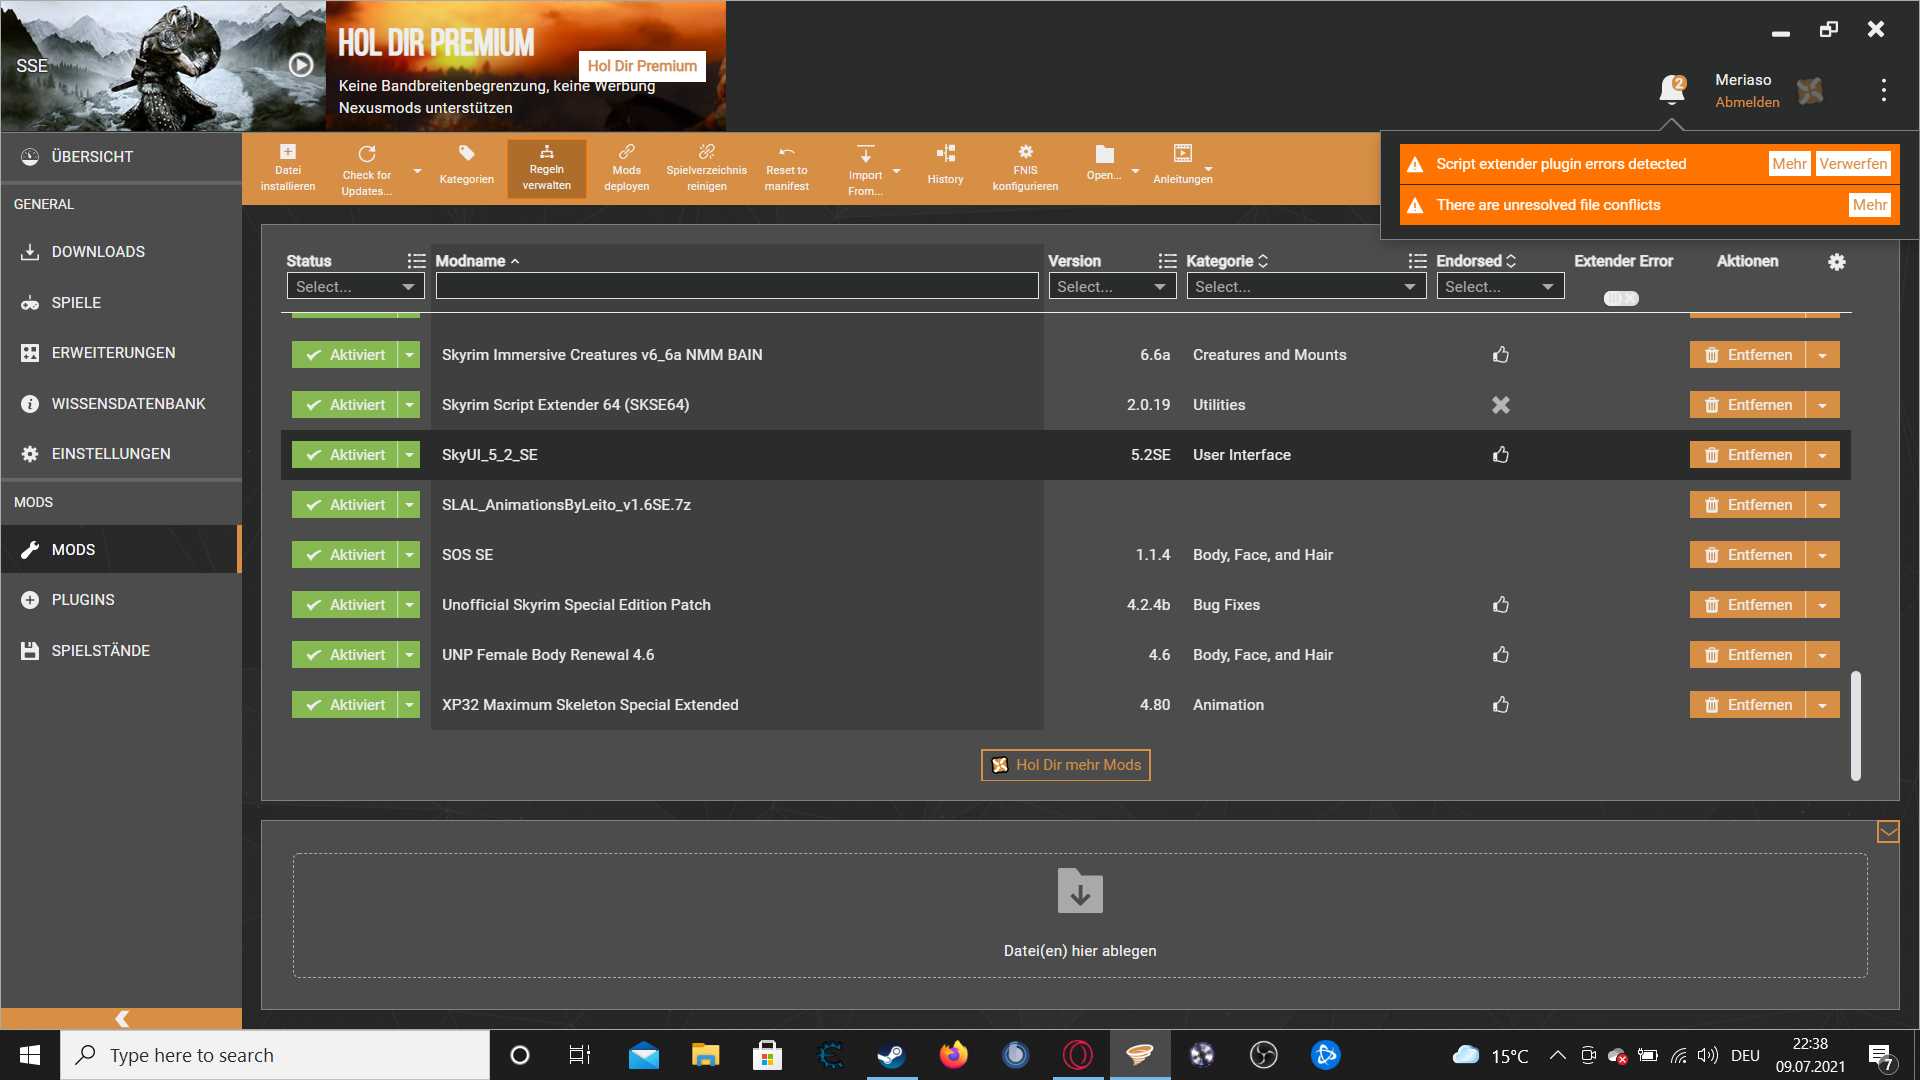Open the Endorsed filter dropdown
1920x1080 pixels.
click(1500, 287)
